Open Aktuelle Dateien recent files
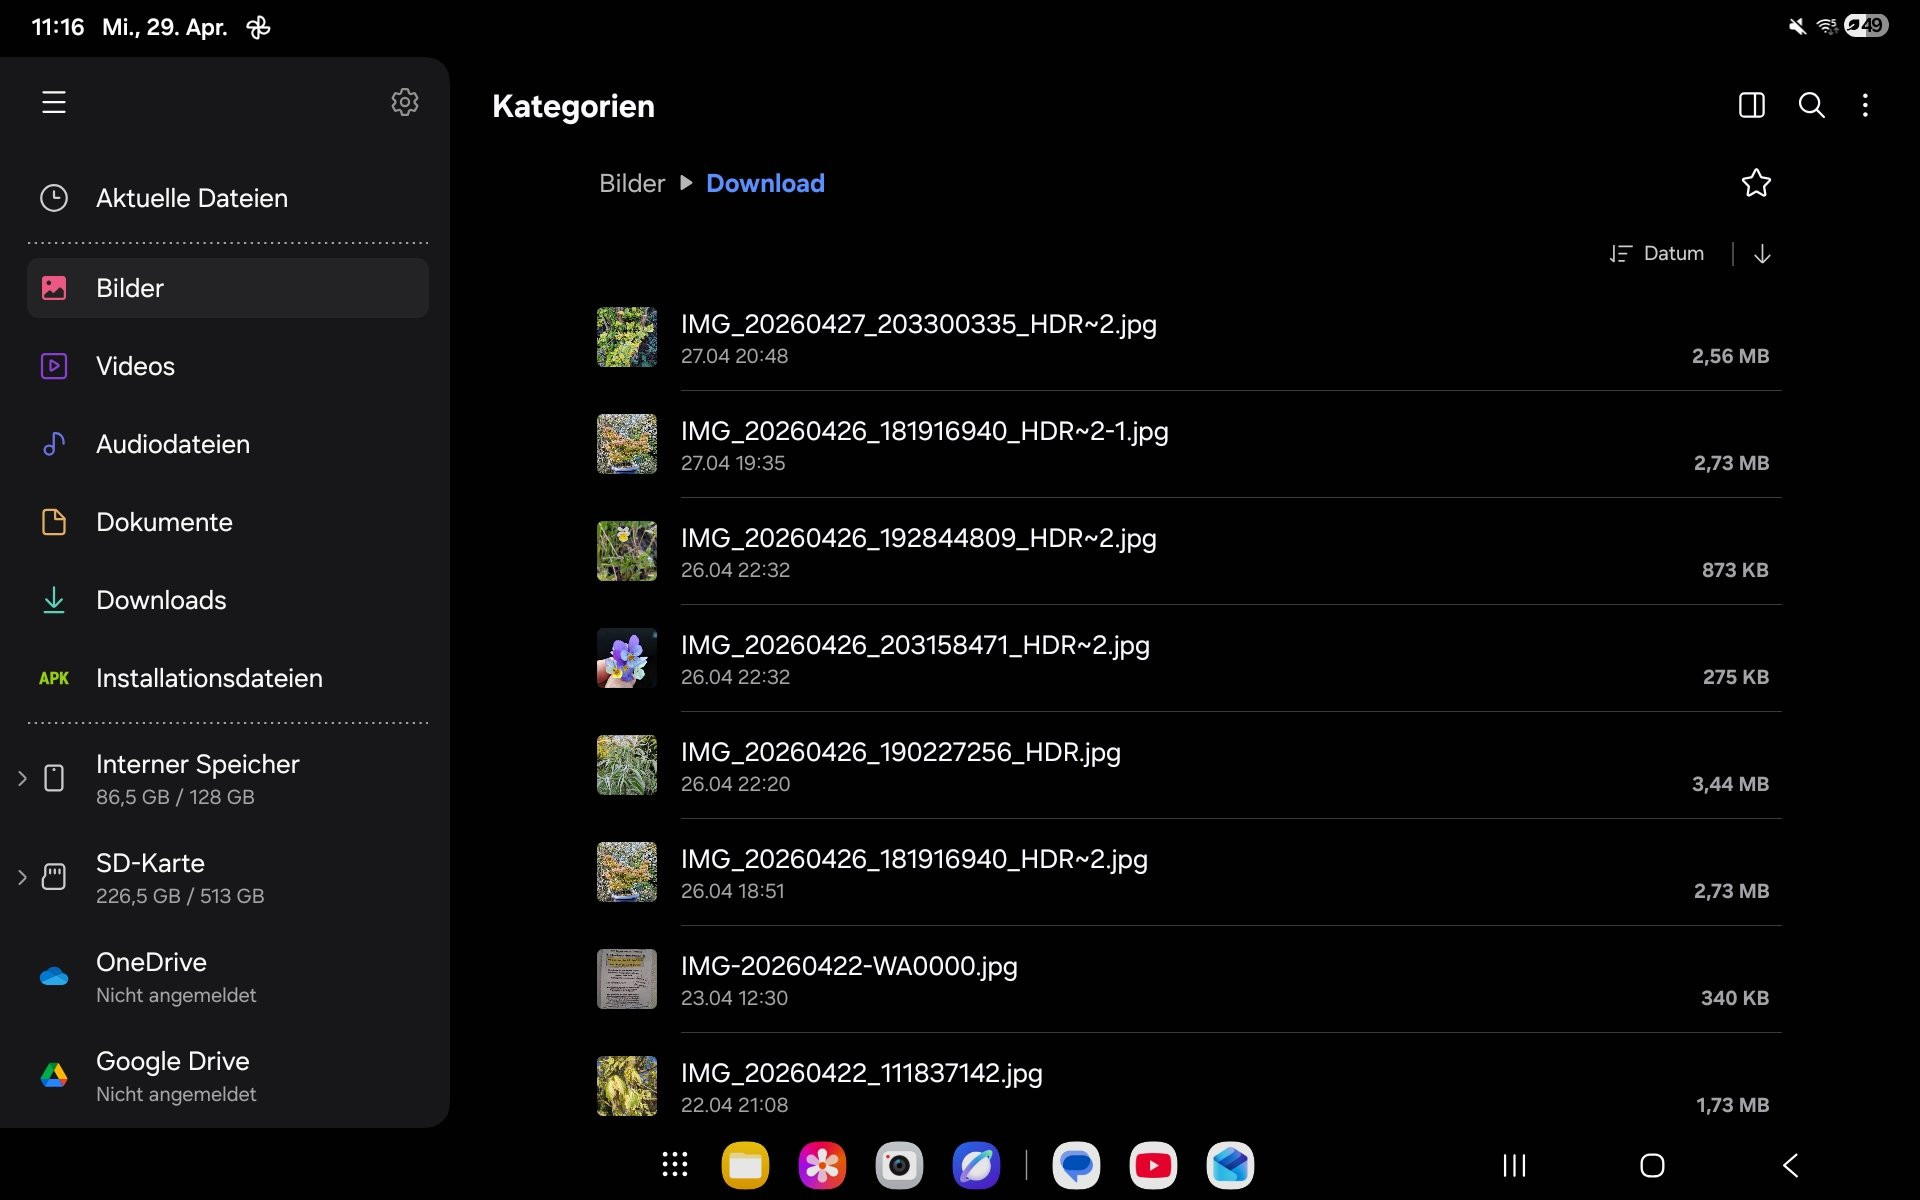The width and height of the screenshot is (1920, 1200). 228,198
